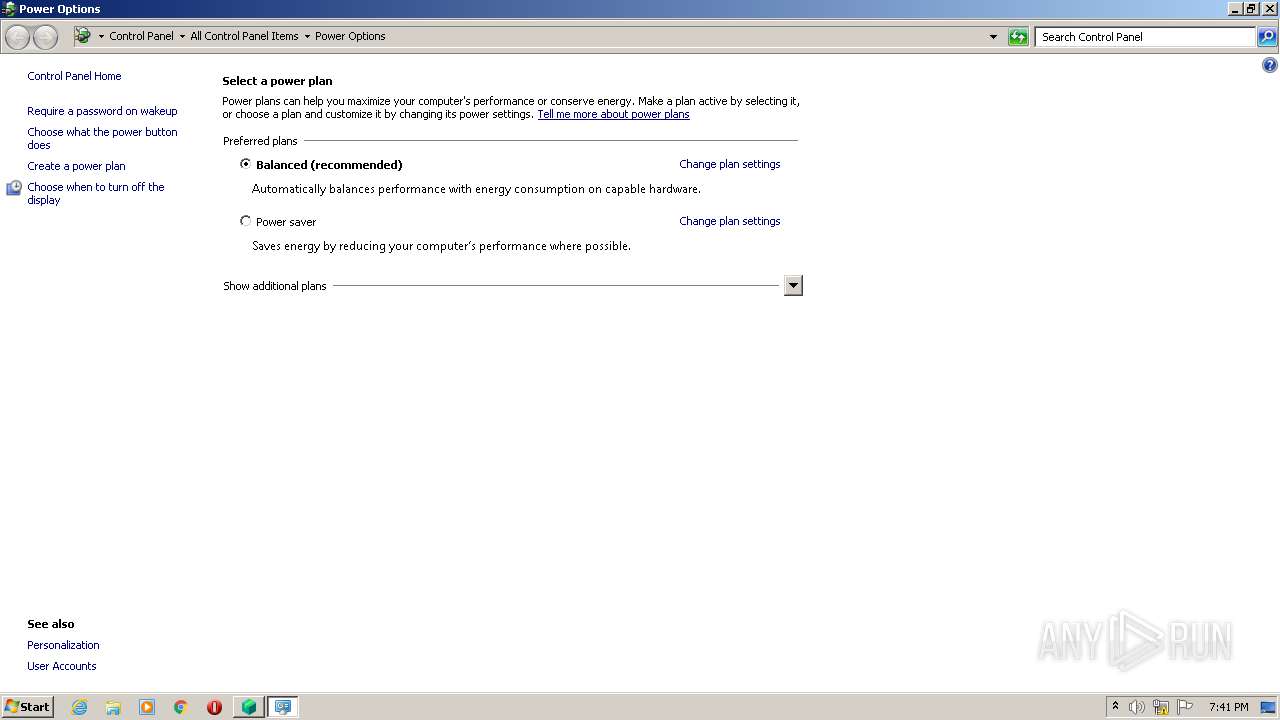
Task: Open the volume speaker tray icon
Action: point(1137,707)
